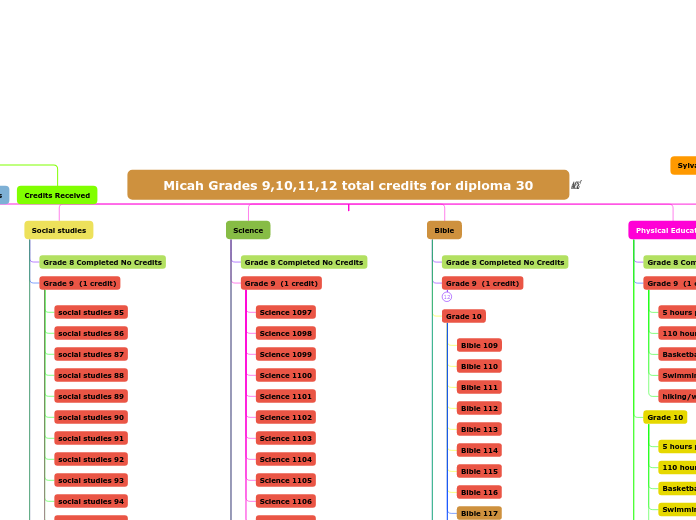Click the Science 1104 node
This screenshot has height=520, width=696.
[286, 459]
